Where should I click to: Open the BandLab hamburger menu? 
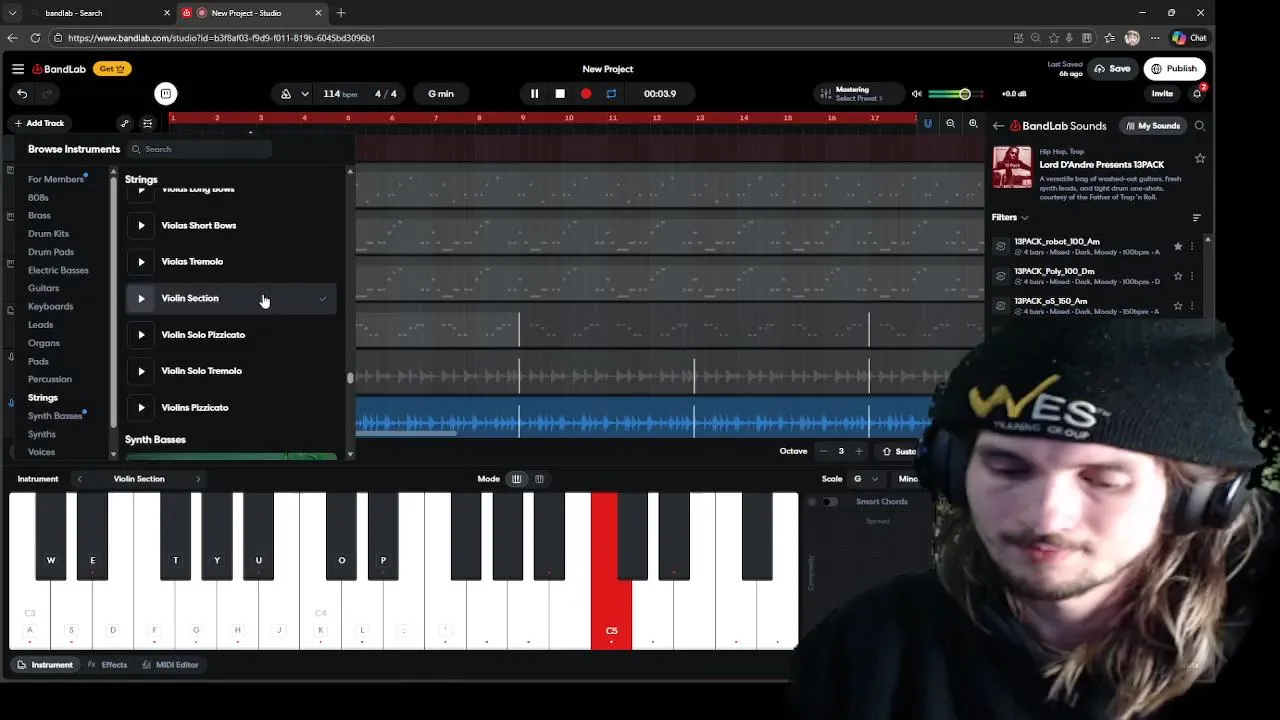pyautogui.click(x=18, y=69)
